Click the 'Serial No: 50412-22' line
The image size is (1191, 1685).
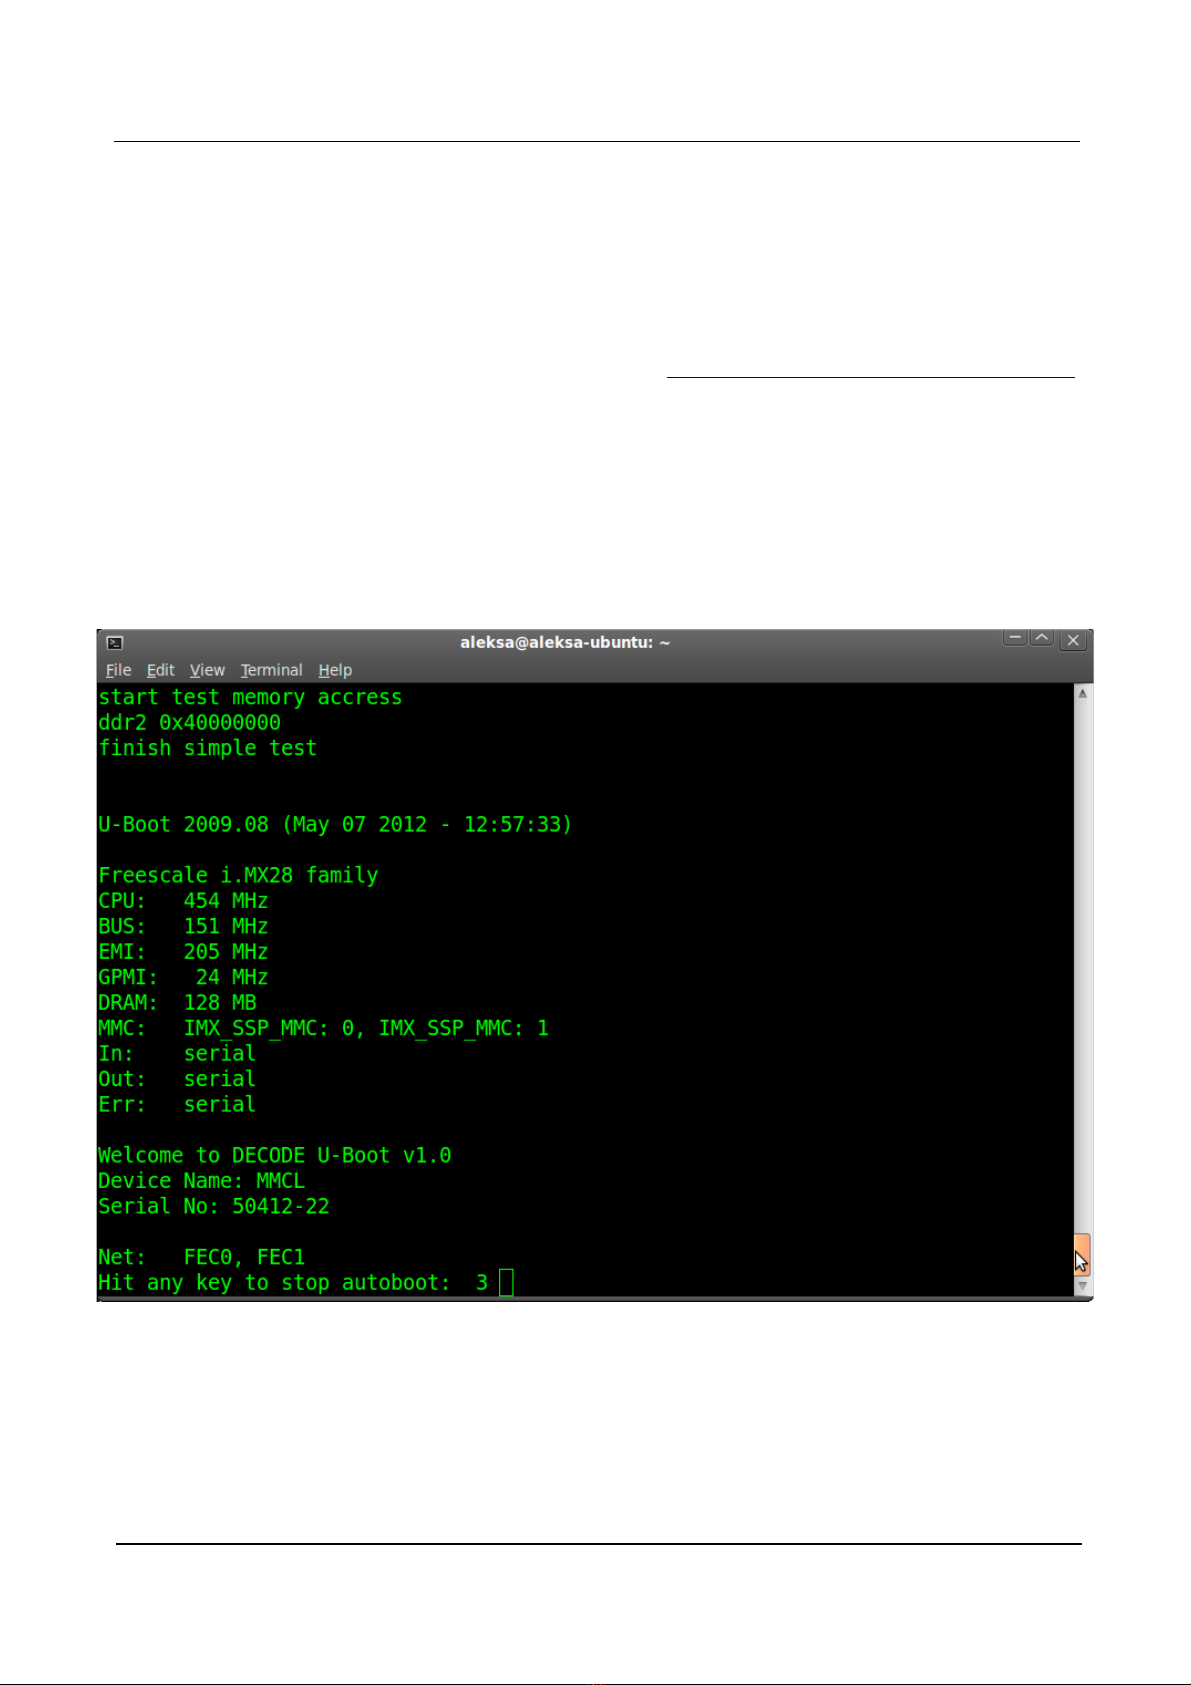[214, 1207]
